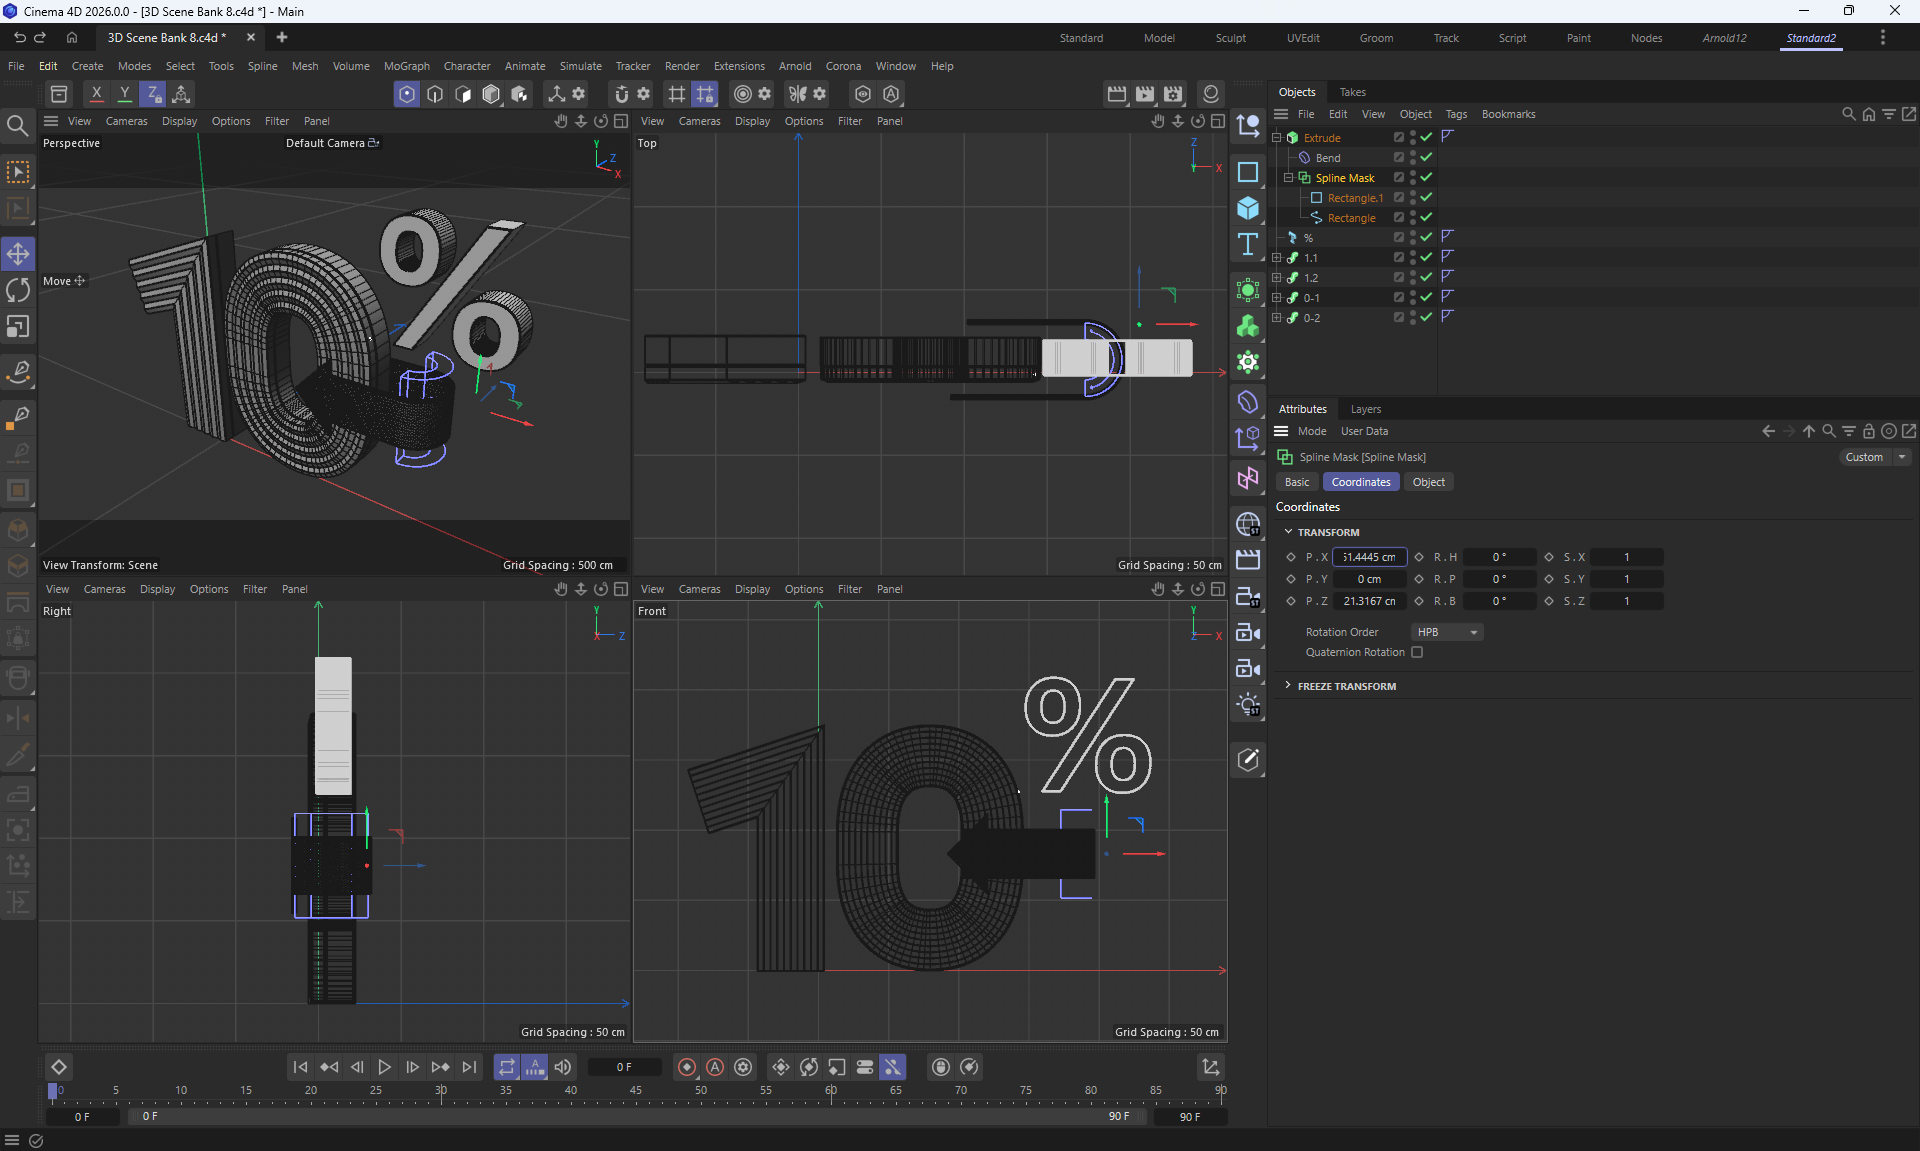The image size is (1920, 1151).
Task: Switch to the Takes tab
Action: [x=1352, y=92]
